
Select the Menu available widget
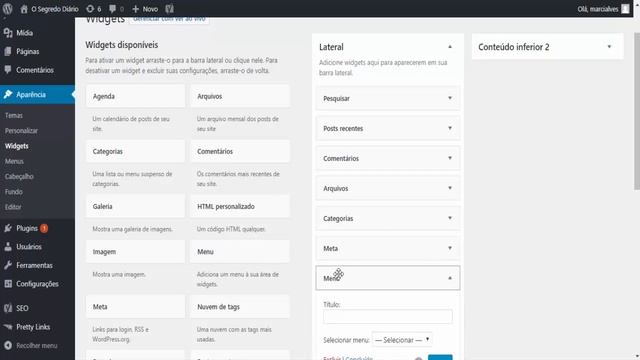click(x=240, y=252)
